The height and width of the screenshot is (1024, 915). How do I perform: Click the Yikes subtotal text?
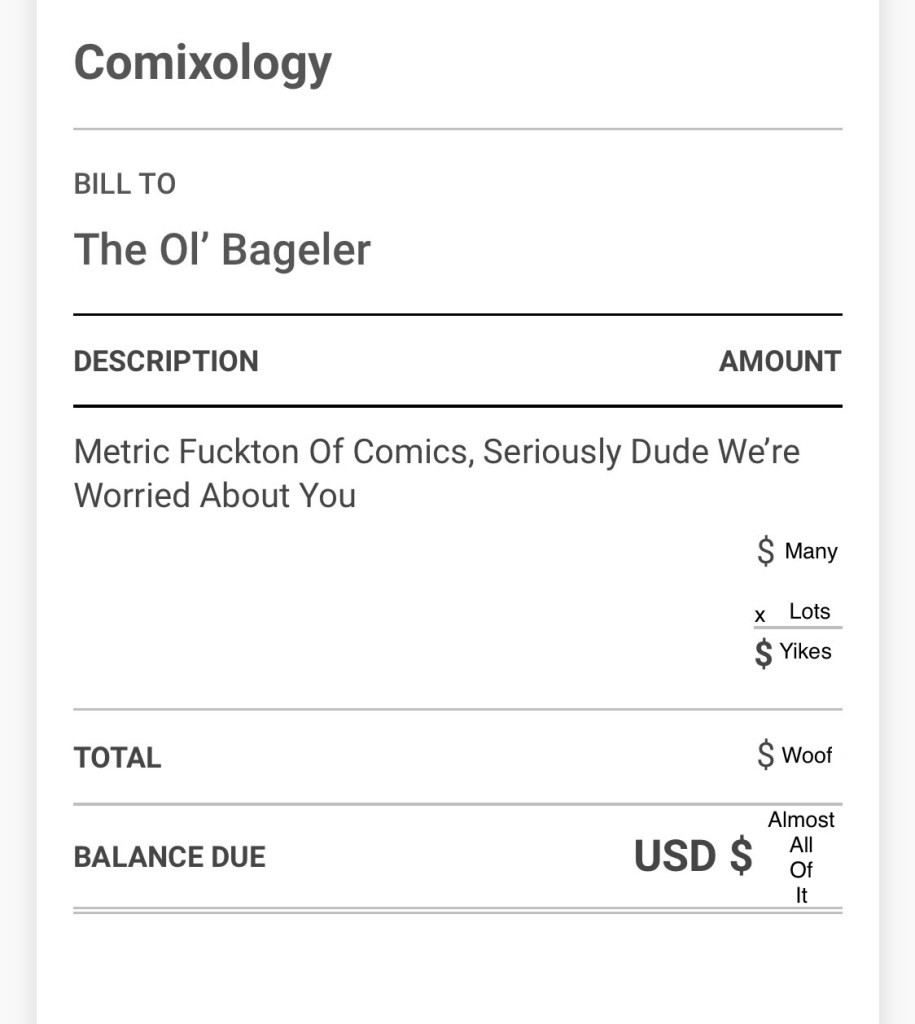click(x=805, y=651)
